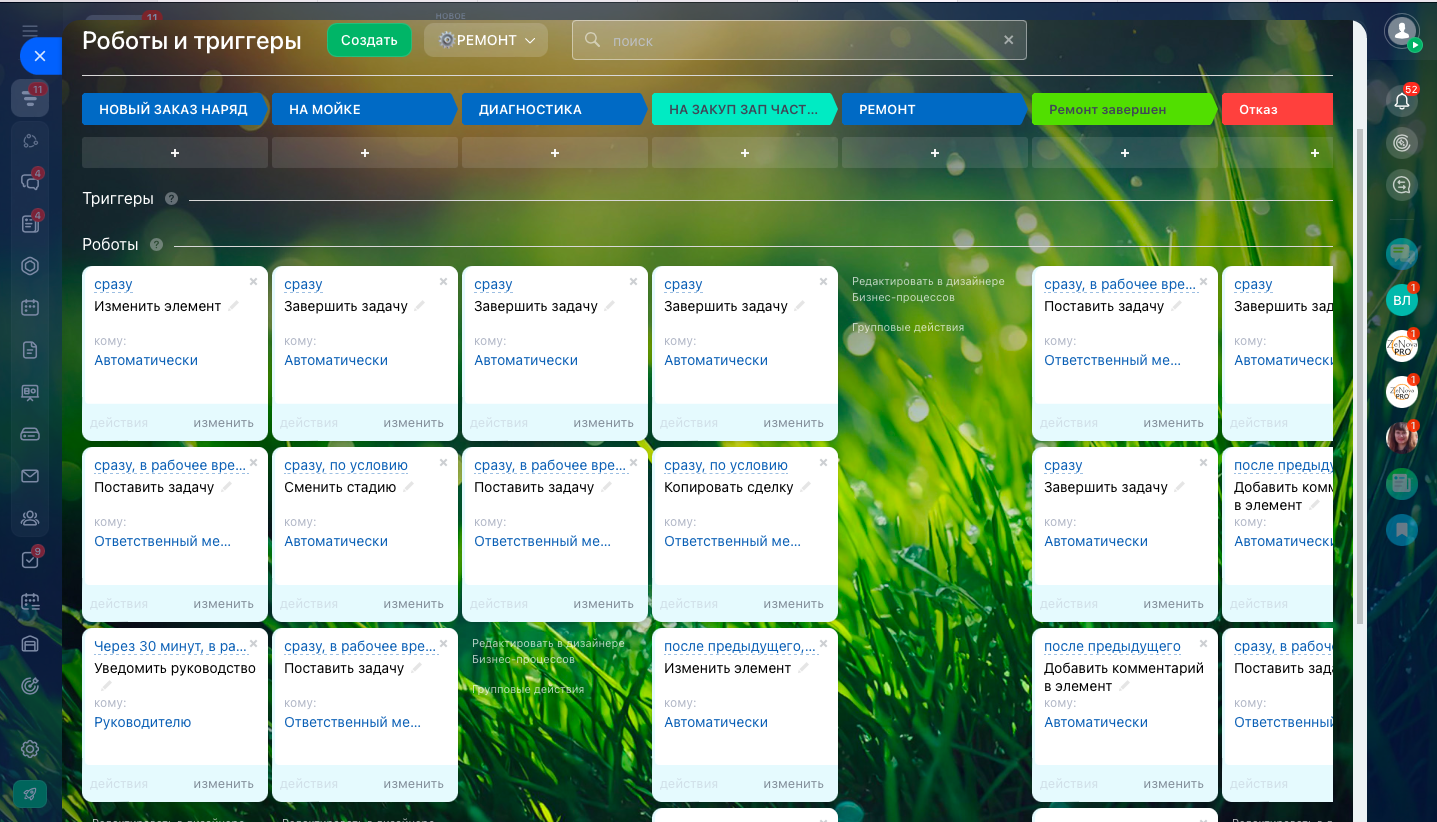Clear the search field with X icon
The image size is (1437, 822).
tap(1008, 40)
